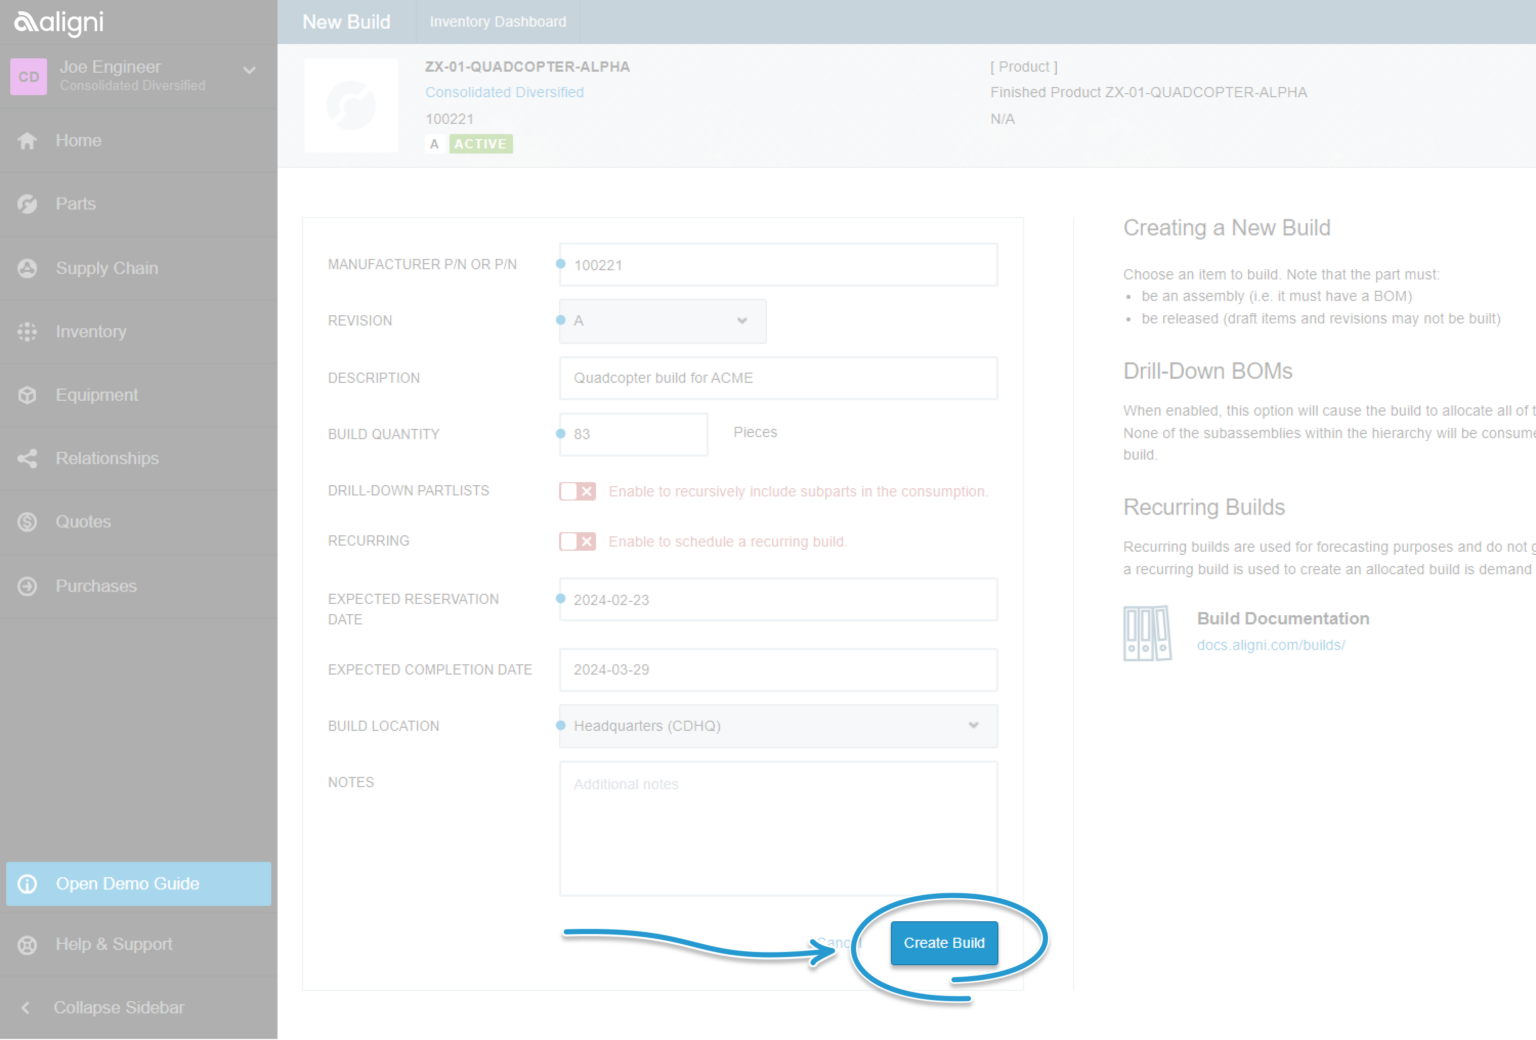This screenshot has width=1536, height=1040.
Task: Open the Inventory section
Action: pos(28,331)
